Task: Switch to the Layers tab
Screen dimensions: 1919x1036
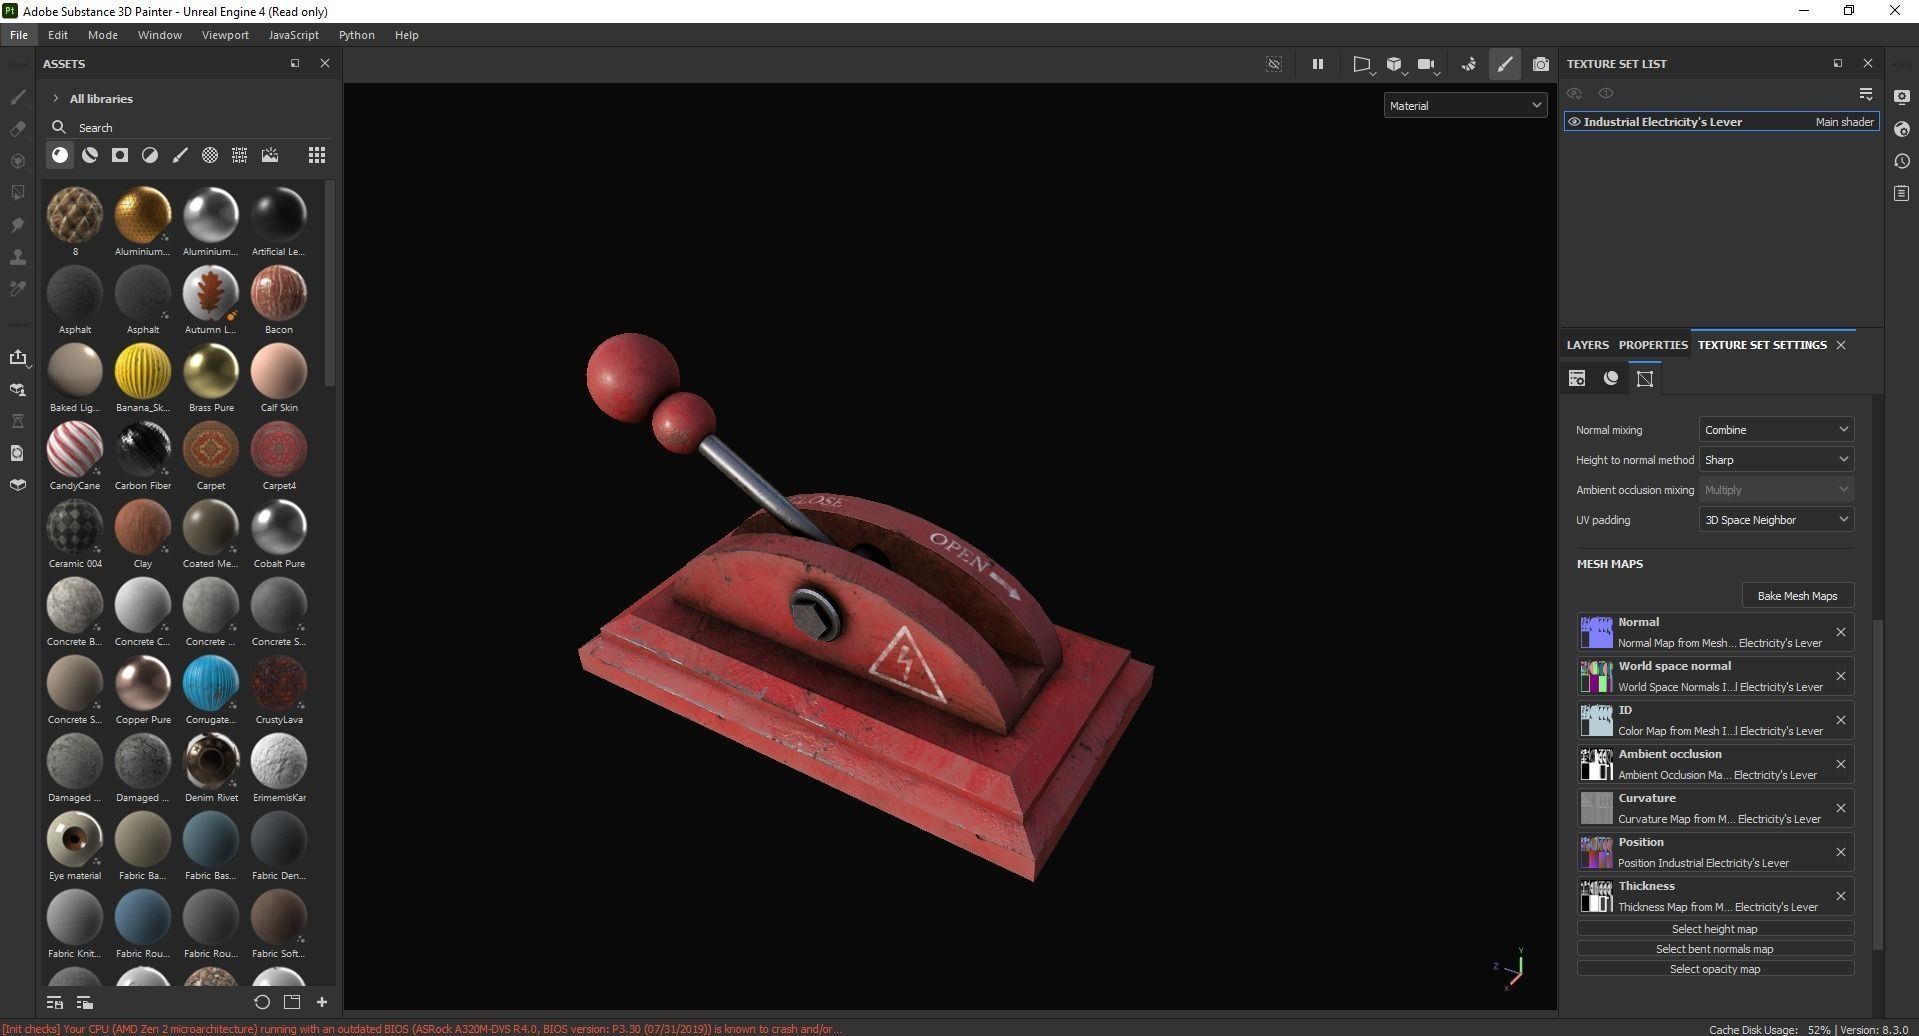Action: click(1587, 345)
